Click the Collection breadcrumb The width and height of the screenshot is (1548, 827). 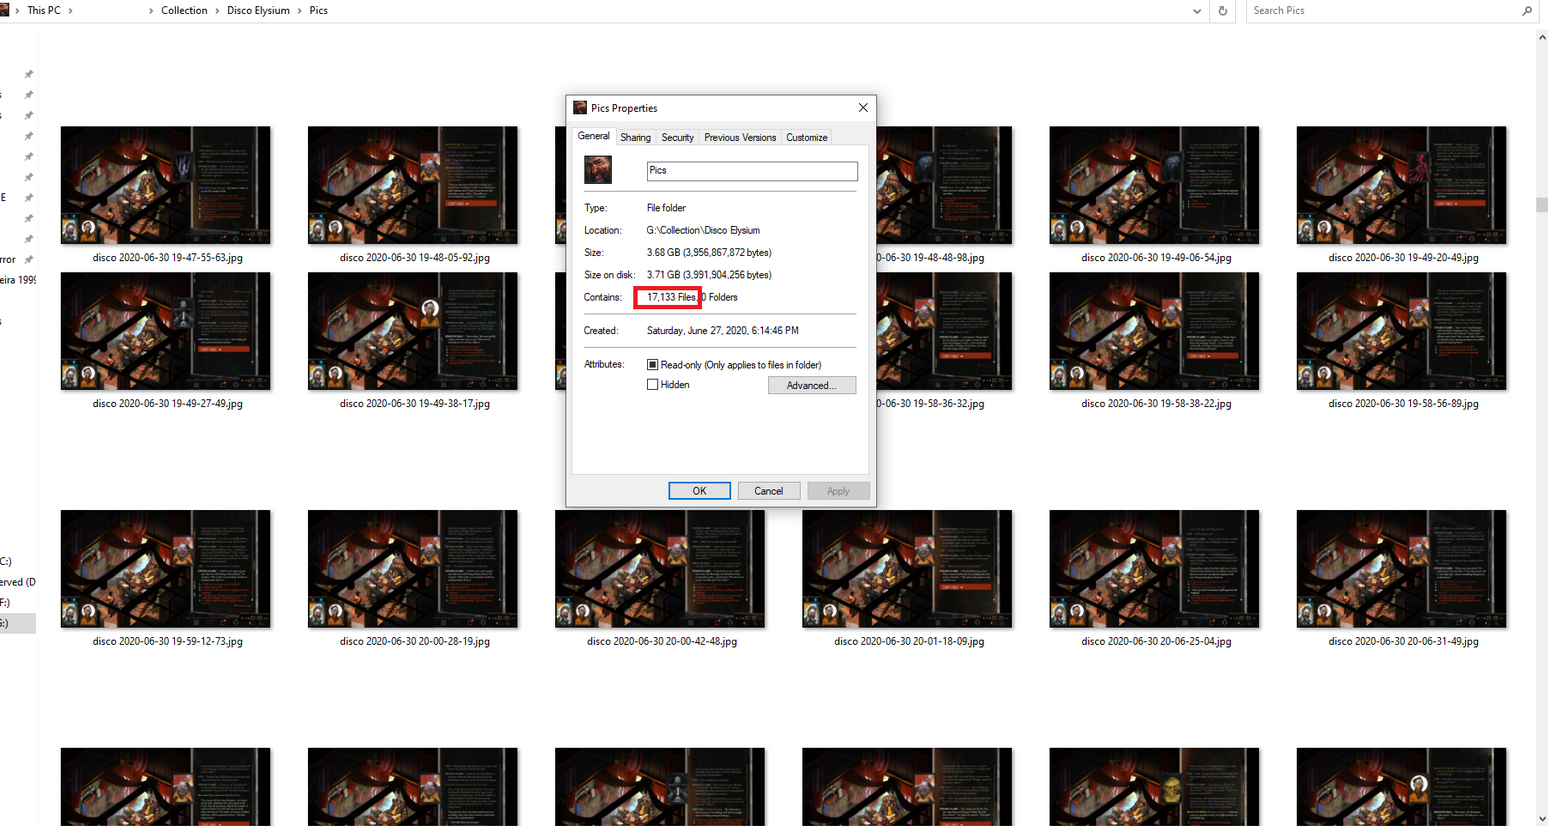(x=184, y=11)
